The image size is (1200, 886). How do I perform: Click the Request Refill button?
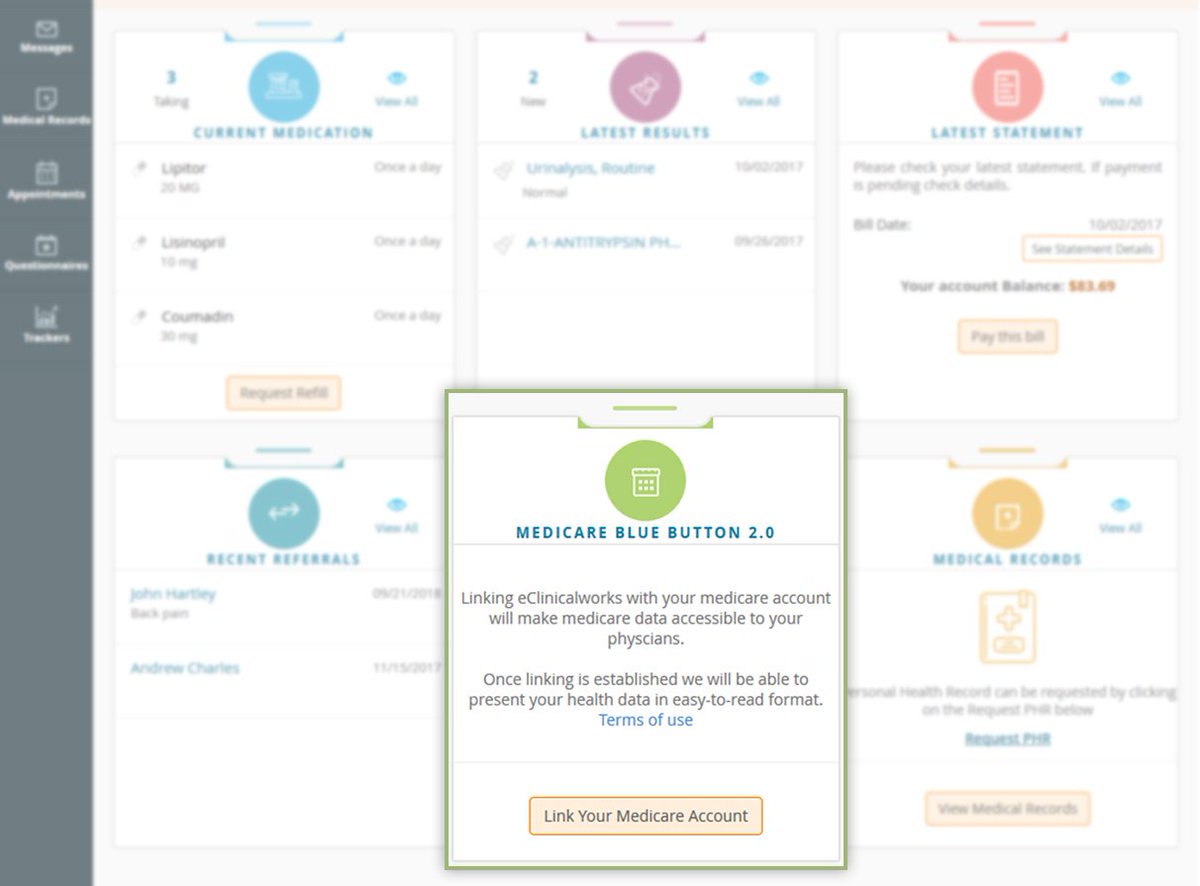(284, 393)
